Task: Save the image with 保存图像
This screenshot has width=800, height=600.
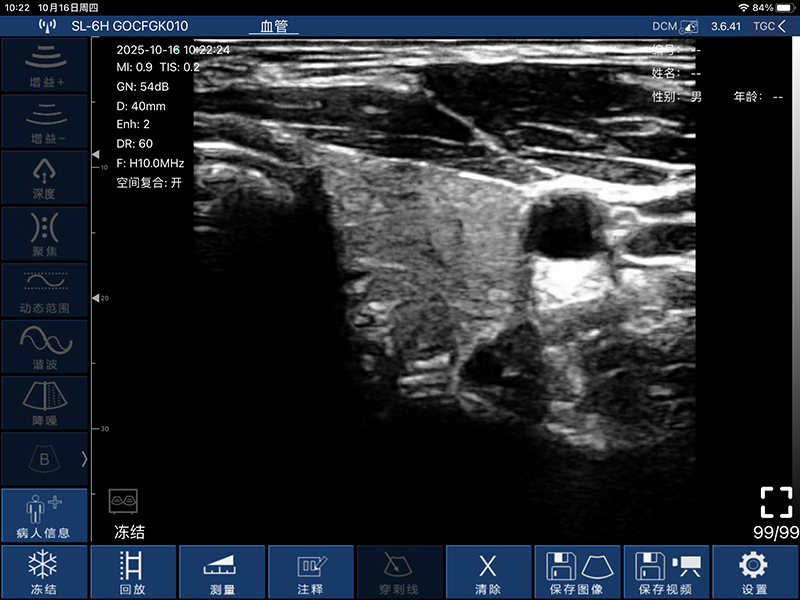Action: [578, 572]
